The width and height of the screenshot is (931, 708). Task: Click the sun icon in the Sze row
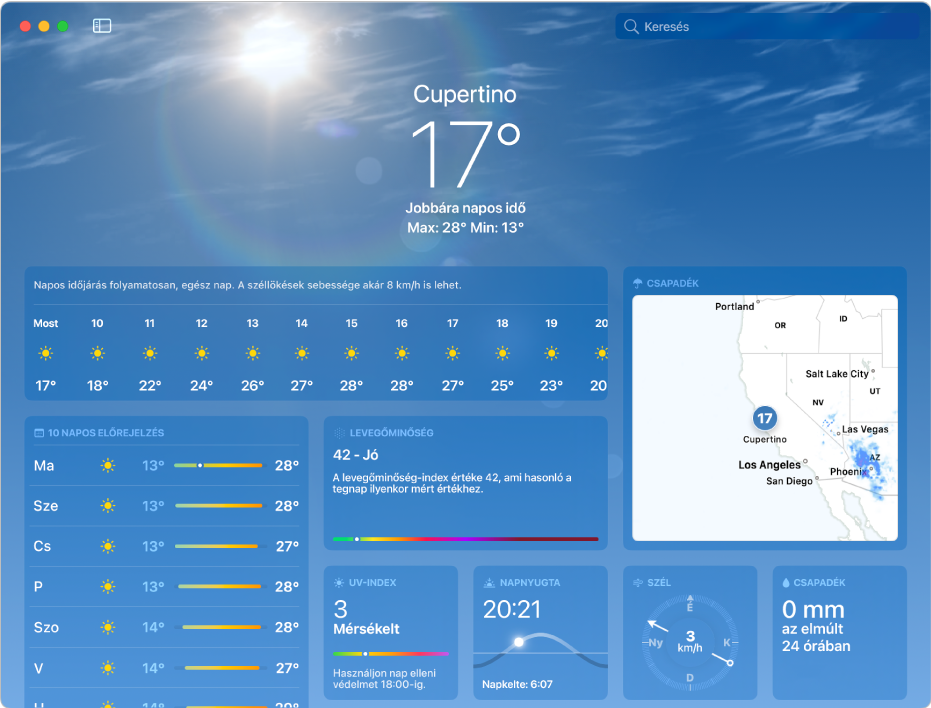tap(107, 505)
